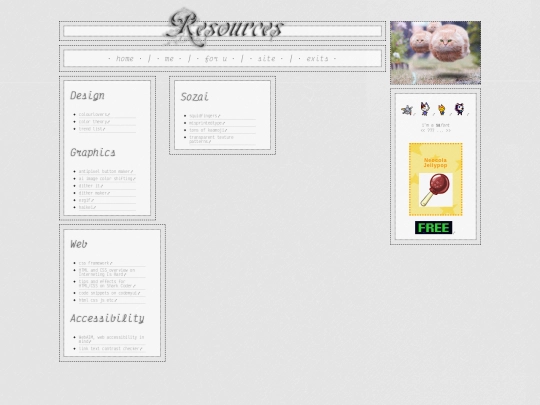540x405 pixels.
Task: Open the ai image color shifting link
Action: [107, 178]
